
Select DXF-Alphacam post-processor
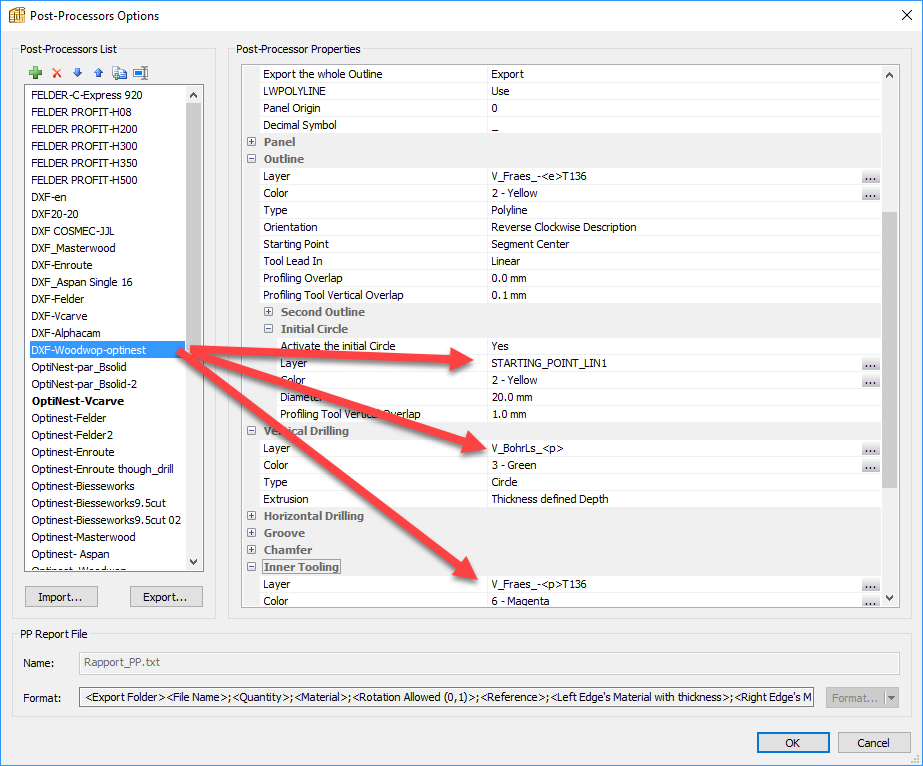pos(66,333)
